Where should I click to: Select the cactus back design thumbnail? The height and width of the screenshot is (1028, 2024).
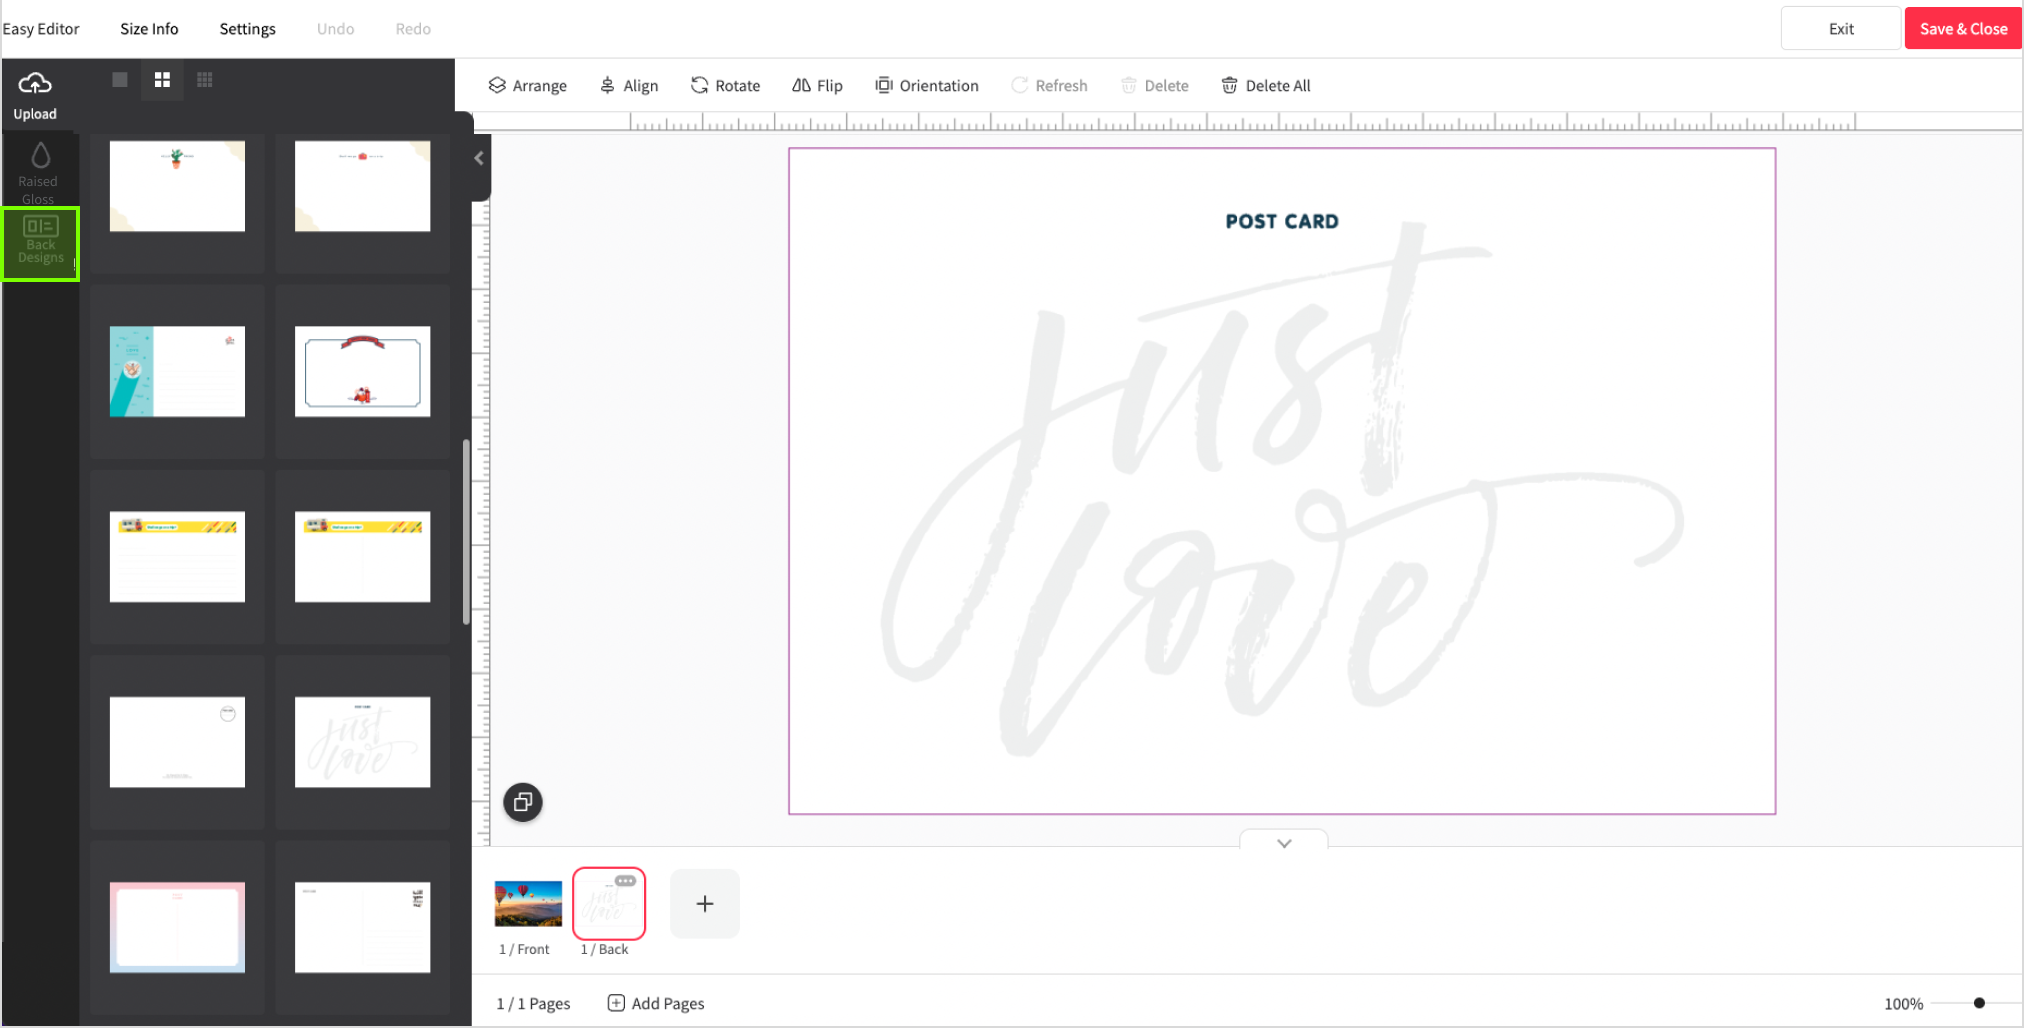tap(177, 186)
